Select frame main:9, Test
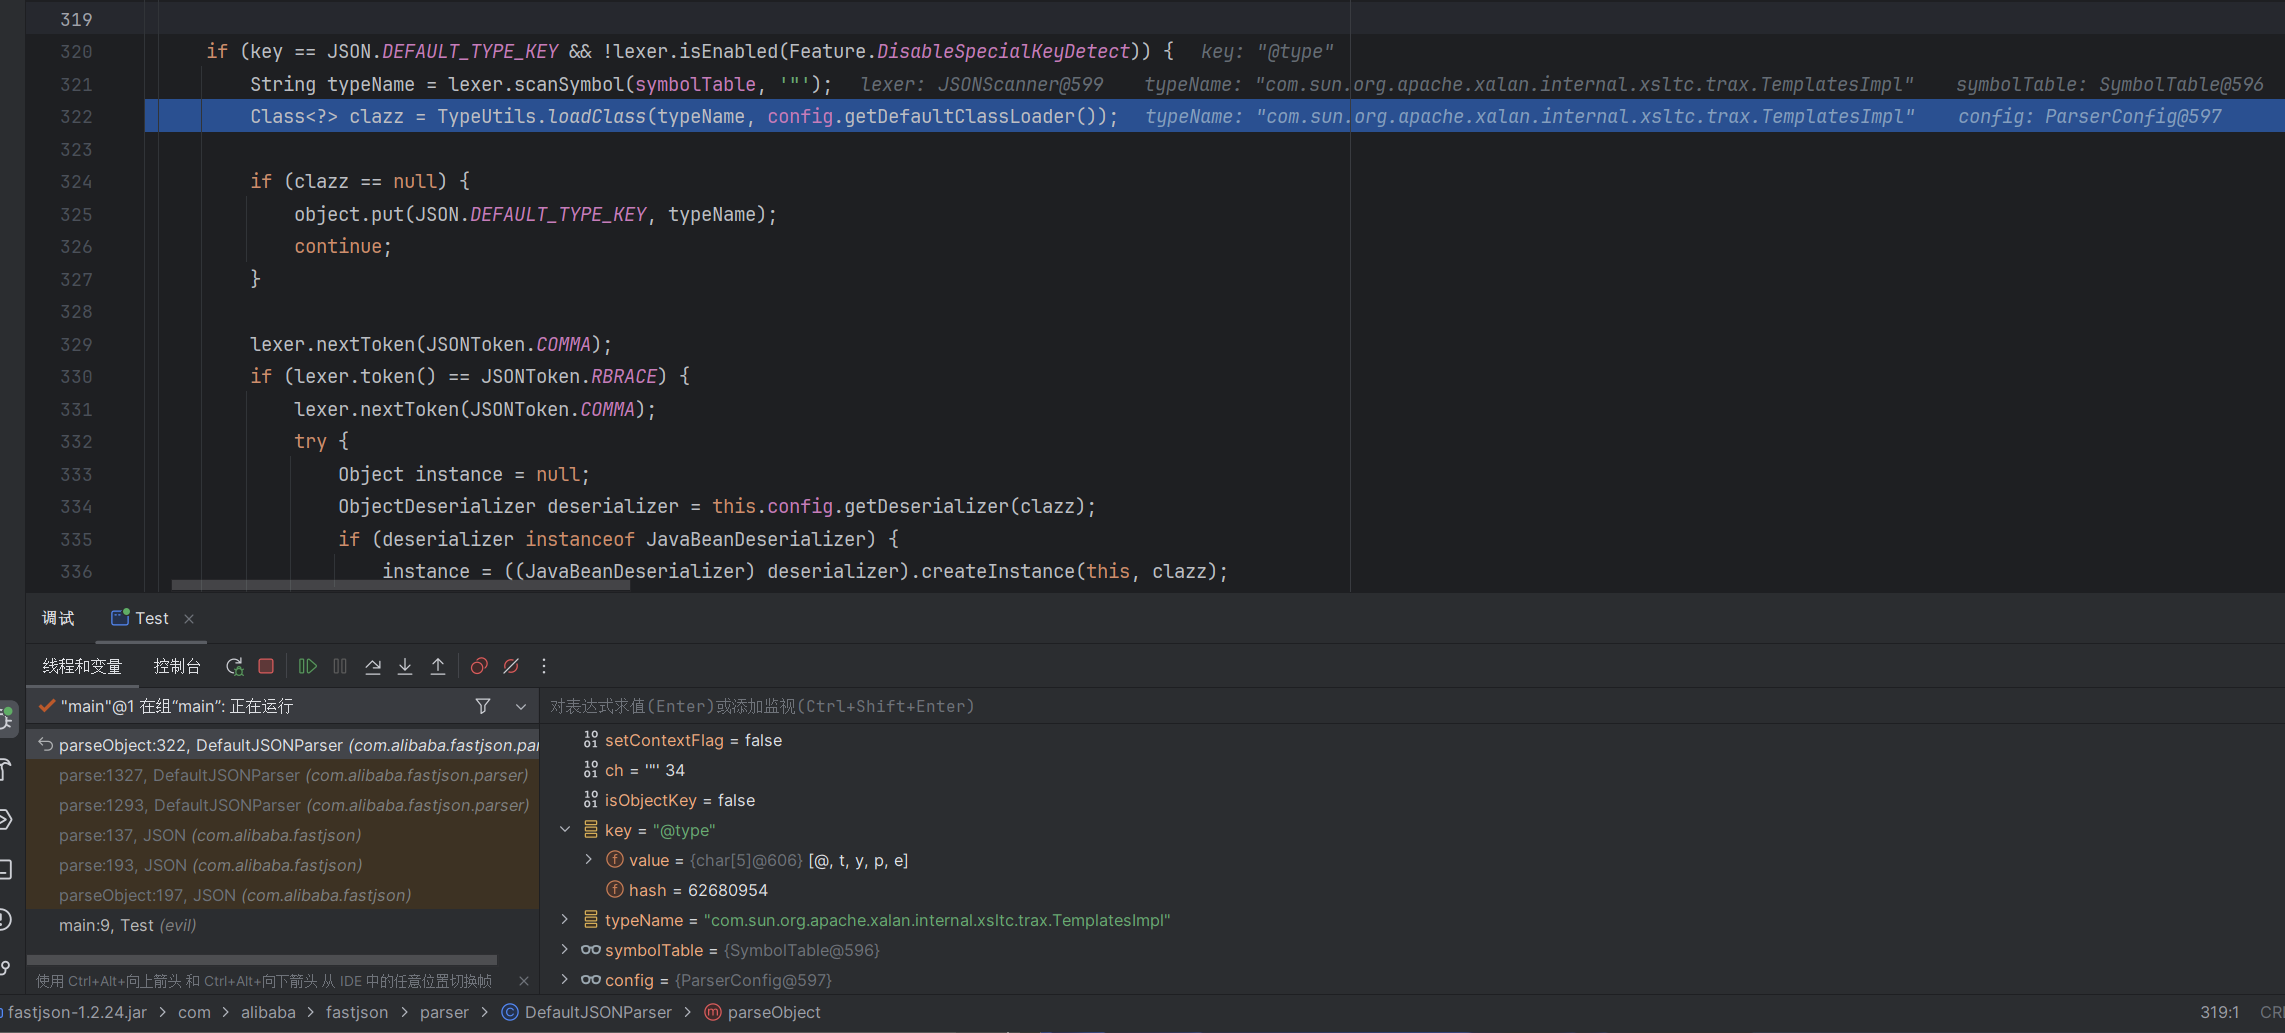The image size is (2285, 1033). 282,925
